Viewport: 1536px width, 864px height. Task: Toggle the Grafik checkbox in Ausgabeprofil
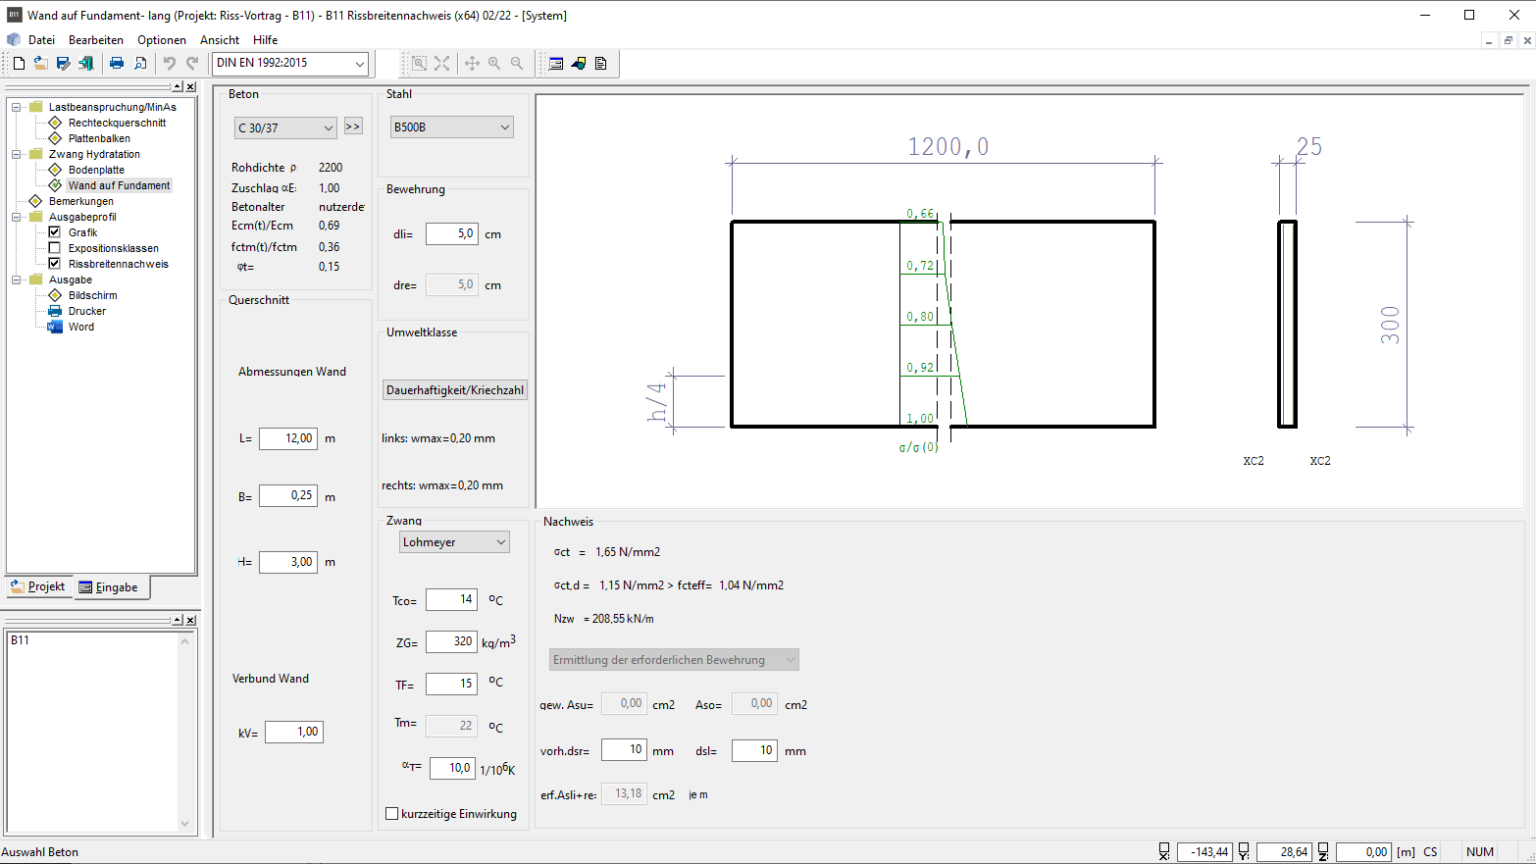pyautogui.click(x=55, y=232)
